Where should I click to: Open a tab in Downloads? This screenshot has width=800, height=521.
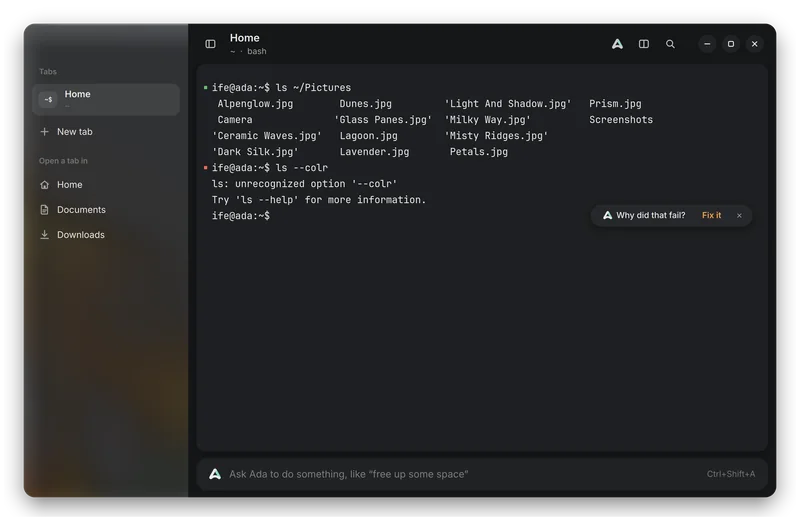coord(106,235)
